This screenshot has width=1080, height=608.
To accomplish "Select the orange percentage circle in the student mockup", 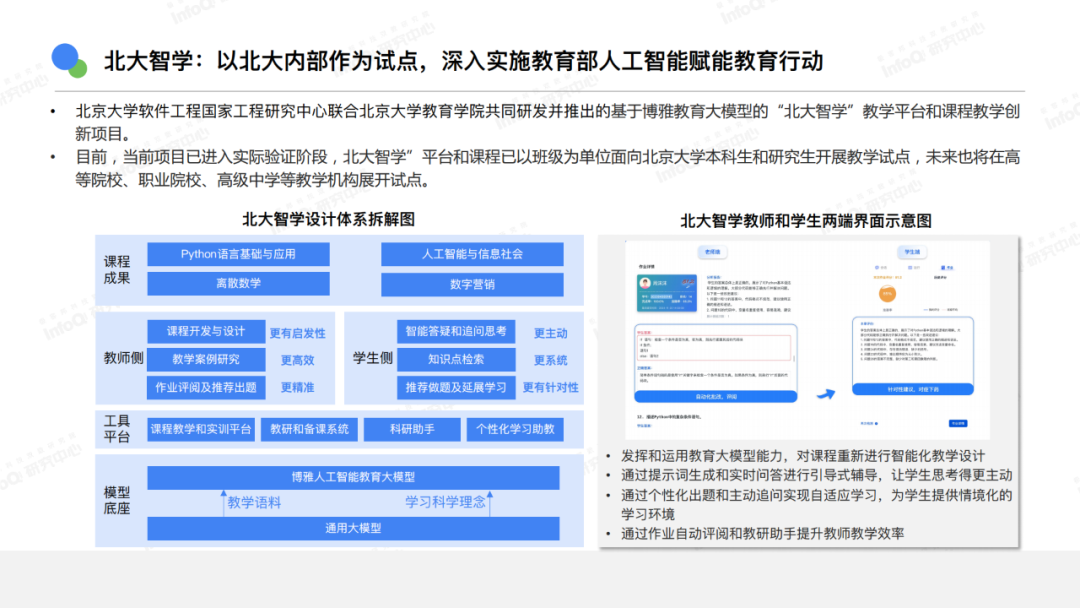I will 887,293.
